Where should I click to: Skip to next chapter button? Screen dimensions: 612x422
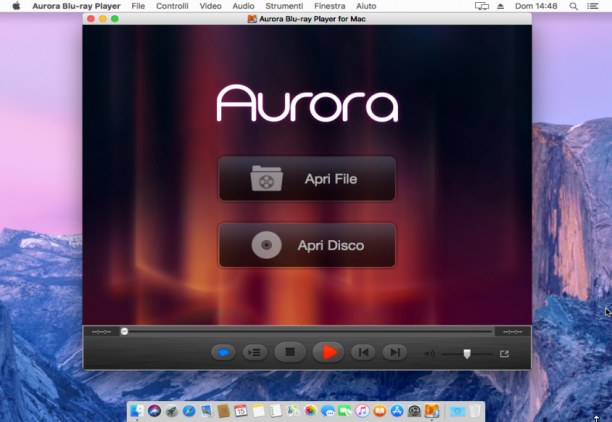tap(395, 353)
